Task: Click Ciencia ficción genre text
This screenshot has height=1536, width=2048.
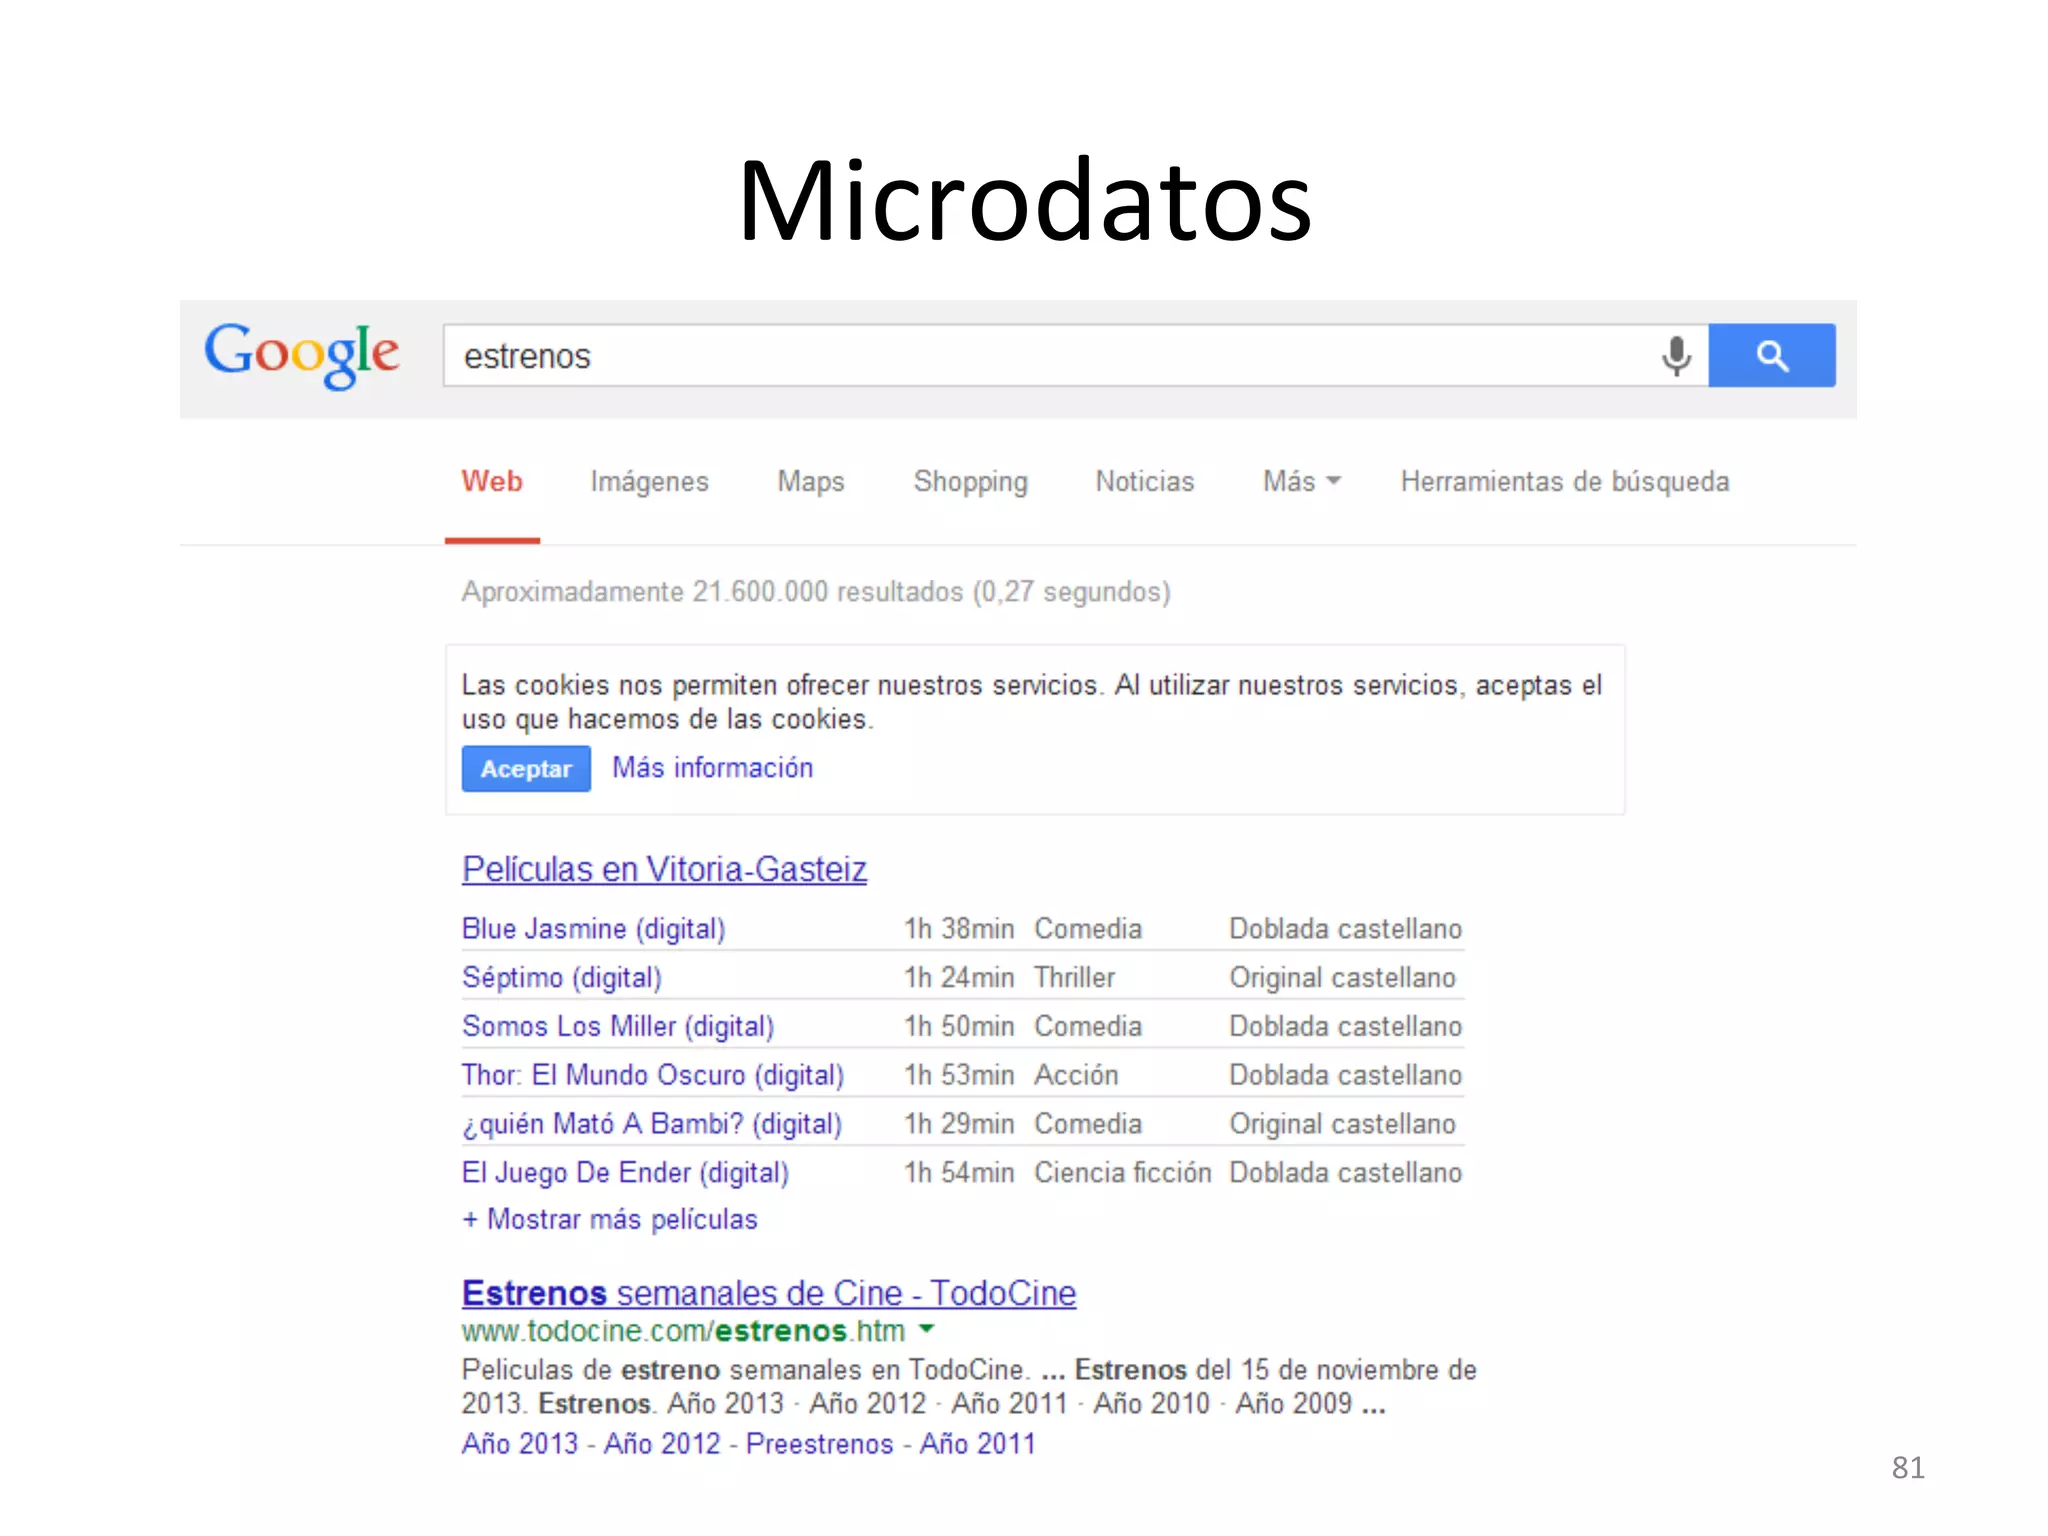Action: point(1123,1173)
